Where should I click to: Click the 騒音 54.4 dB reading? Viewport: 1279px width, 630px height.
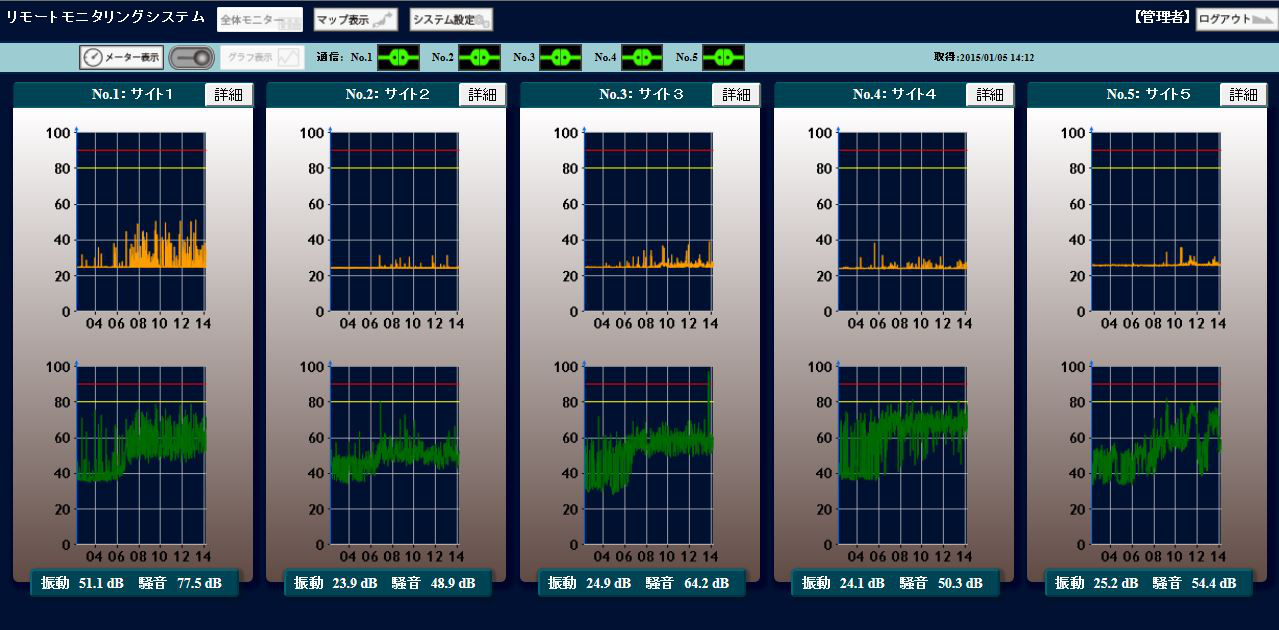pos(1195,583)
